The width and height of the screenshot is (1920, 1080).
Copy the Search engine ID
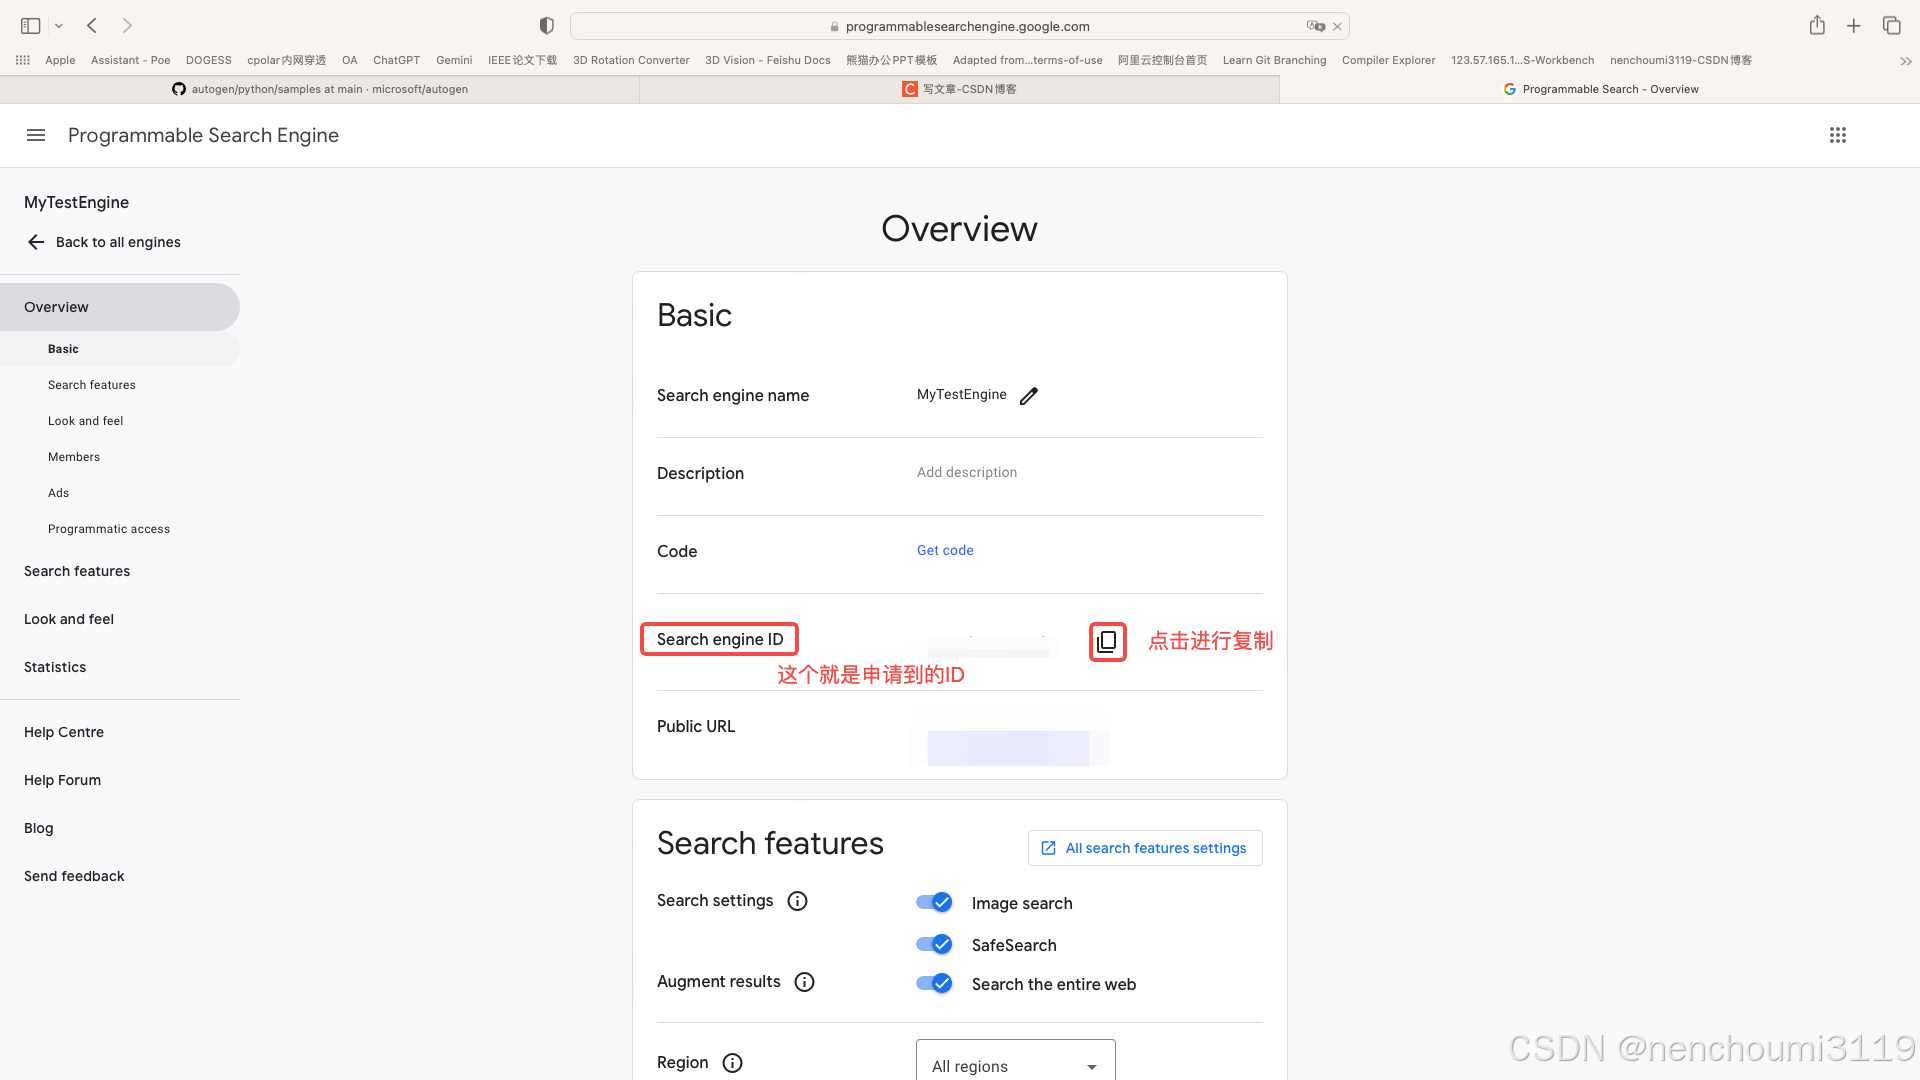pos(1107,642)
